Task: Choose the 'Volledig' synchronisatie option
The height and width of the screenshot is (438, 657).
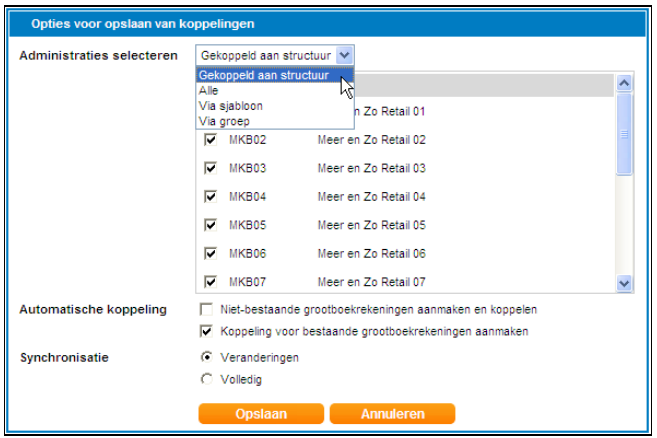Action: pos(207,379)
